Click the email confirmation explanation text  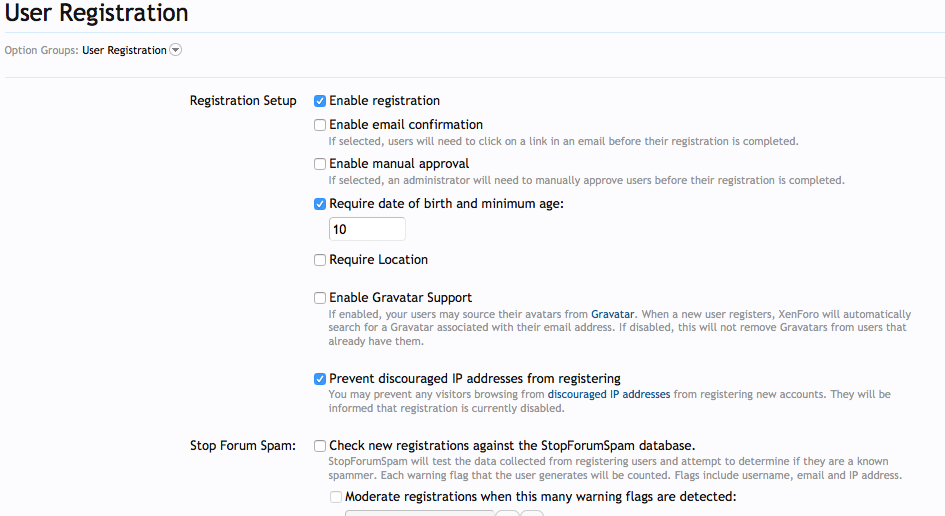pos(563,142)
